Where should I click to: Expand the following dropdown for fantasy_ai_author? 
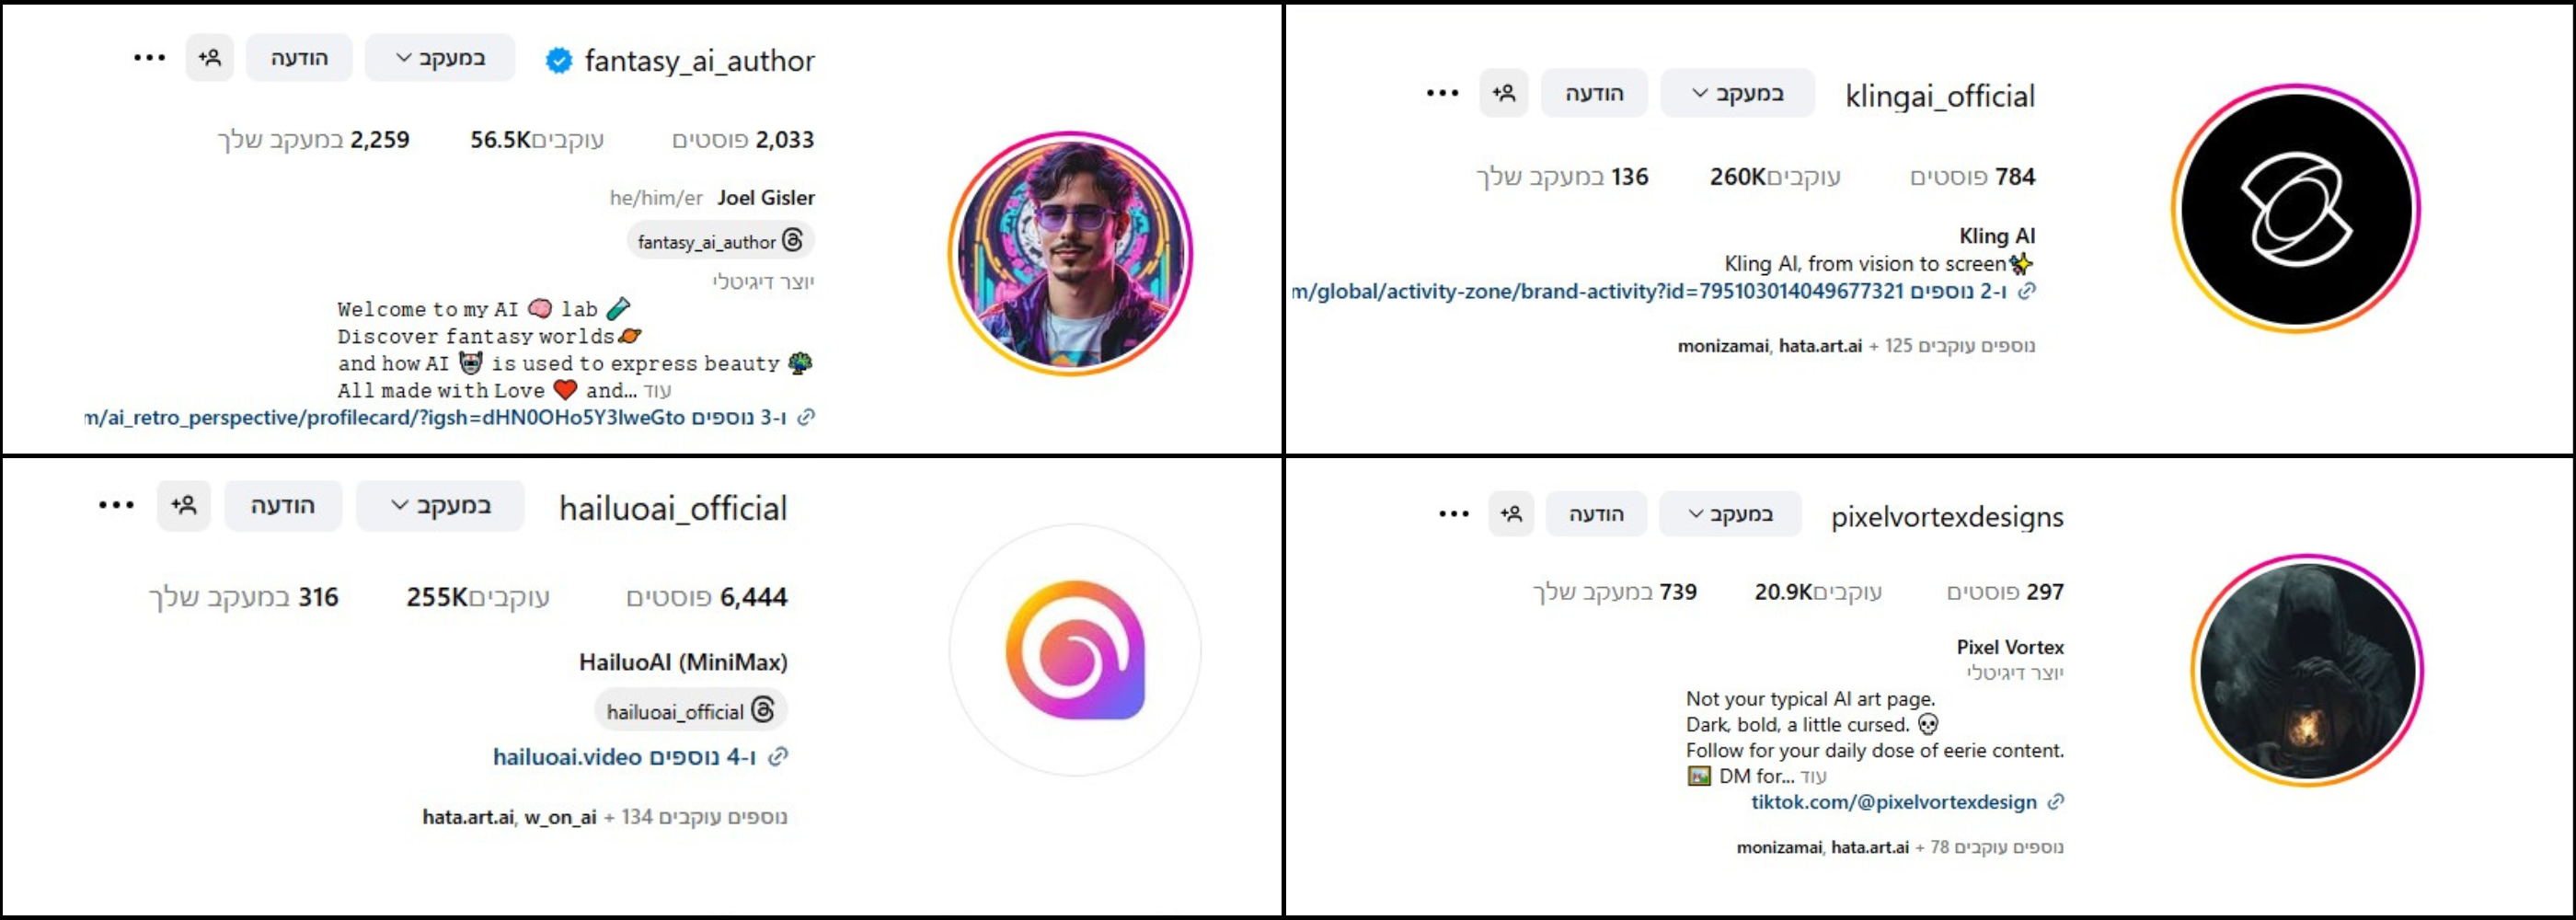(440, 58)
